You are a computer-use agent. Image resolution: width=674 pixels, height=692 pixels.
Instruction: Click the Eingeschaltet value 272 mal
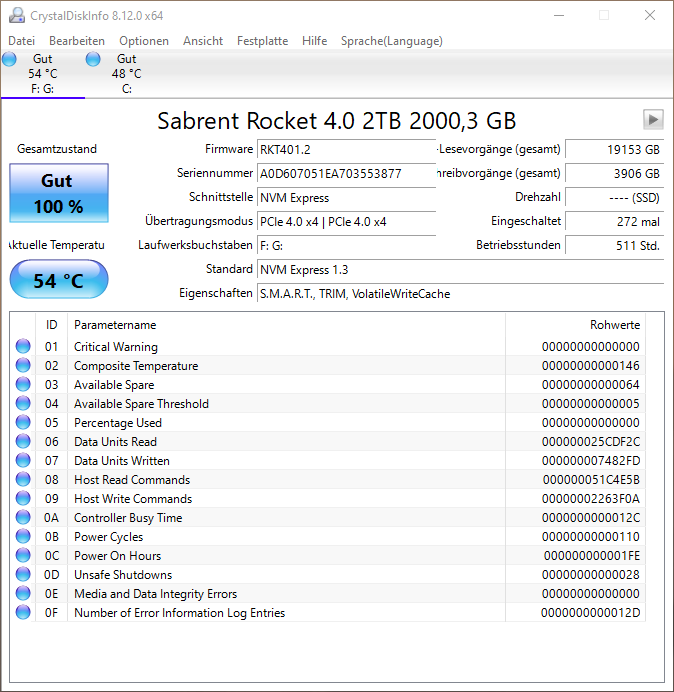point(614,222)
